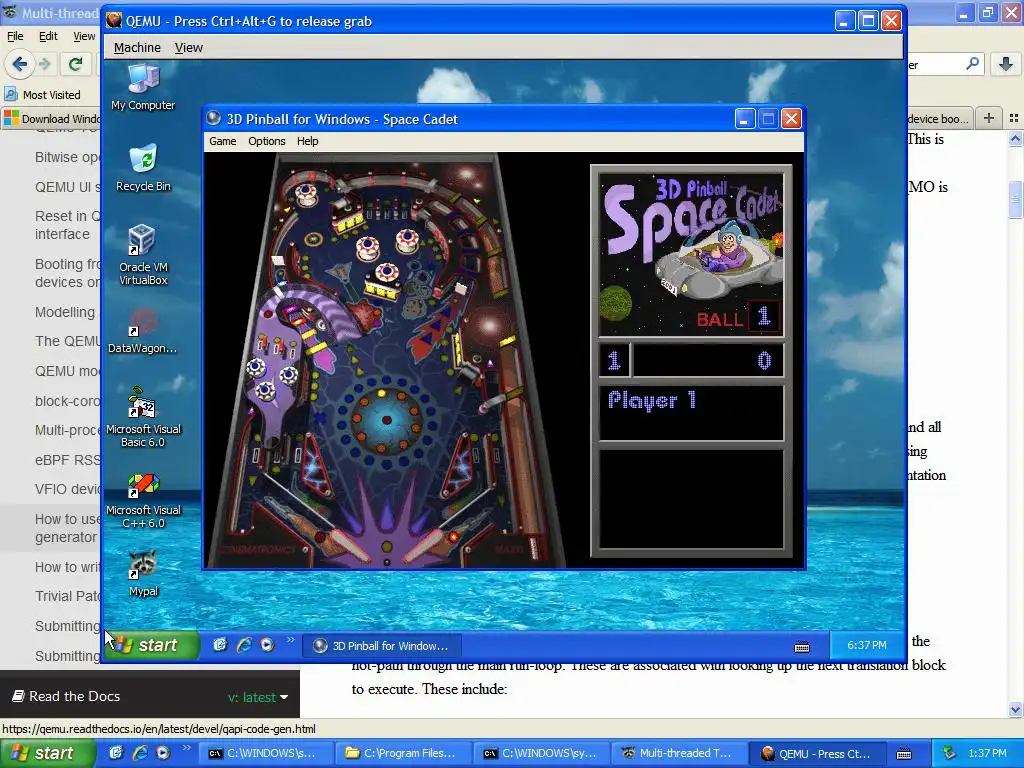
Task: Open My Computer icon on guest desktop
Action: point(143,87)
